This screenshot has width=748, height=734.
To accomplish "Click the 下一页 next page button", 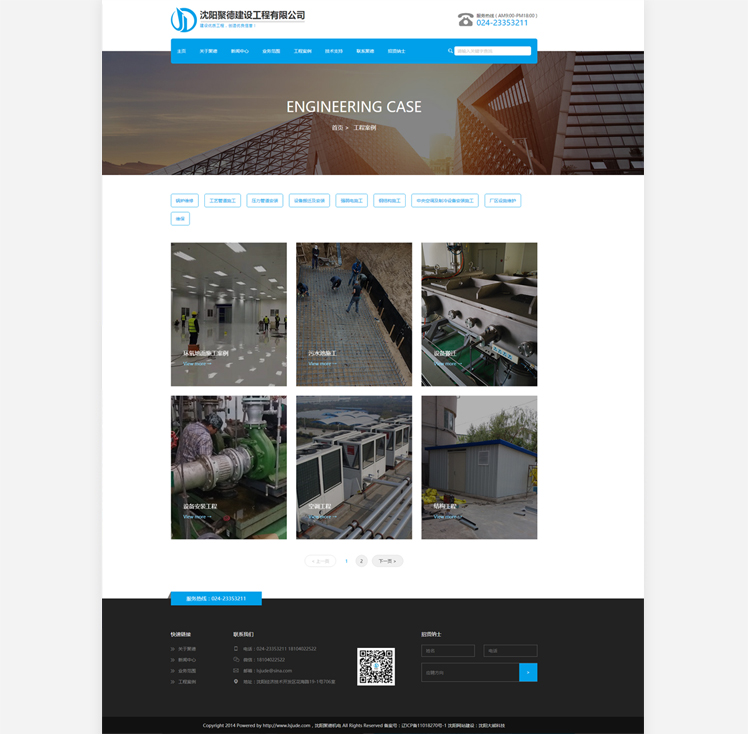I will click(x=387, y=561).
